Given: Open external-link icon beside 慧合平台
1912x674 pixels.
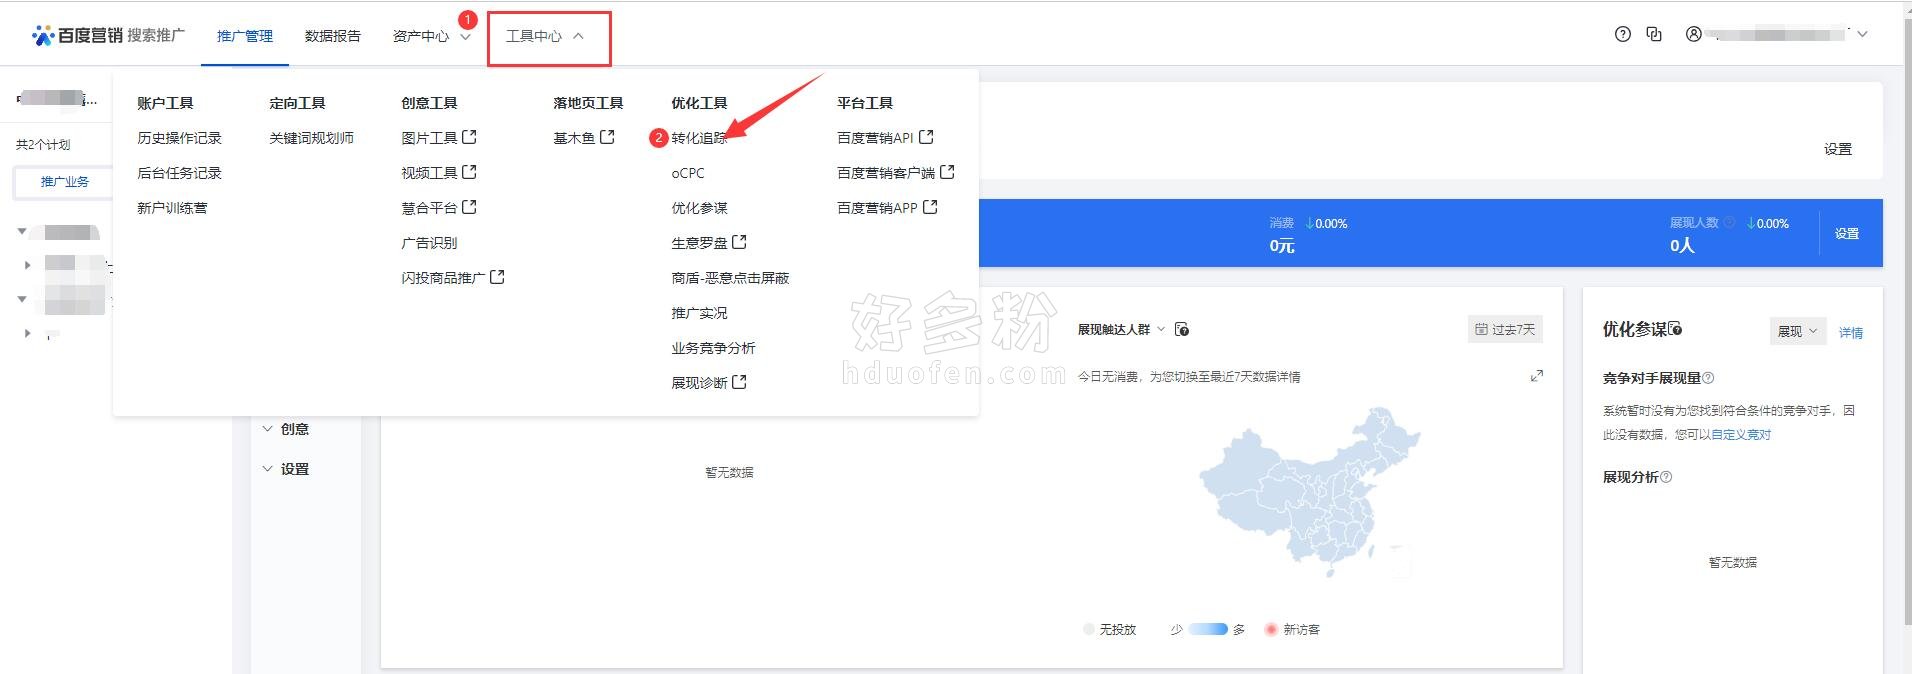Looking at the screenshot, I should pos(469,207).
